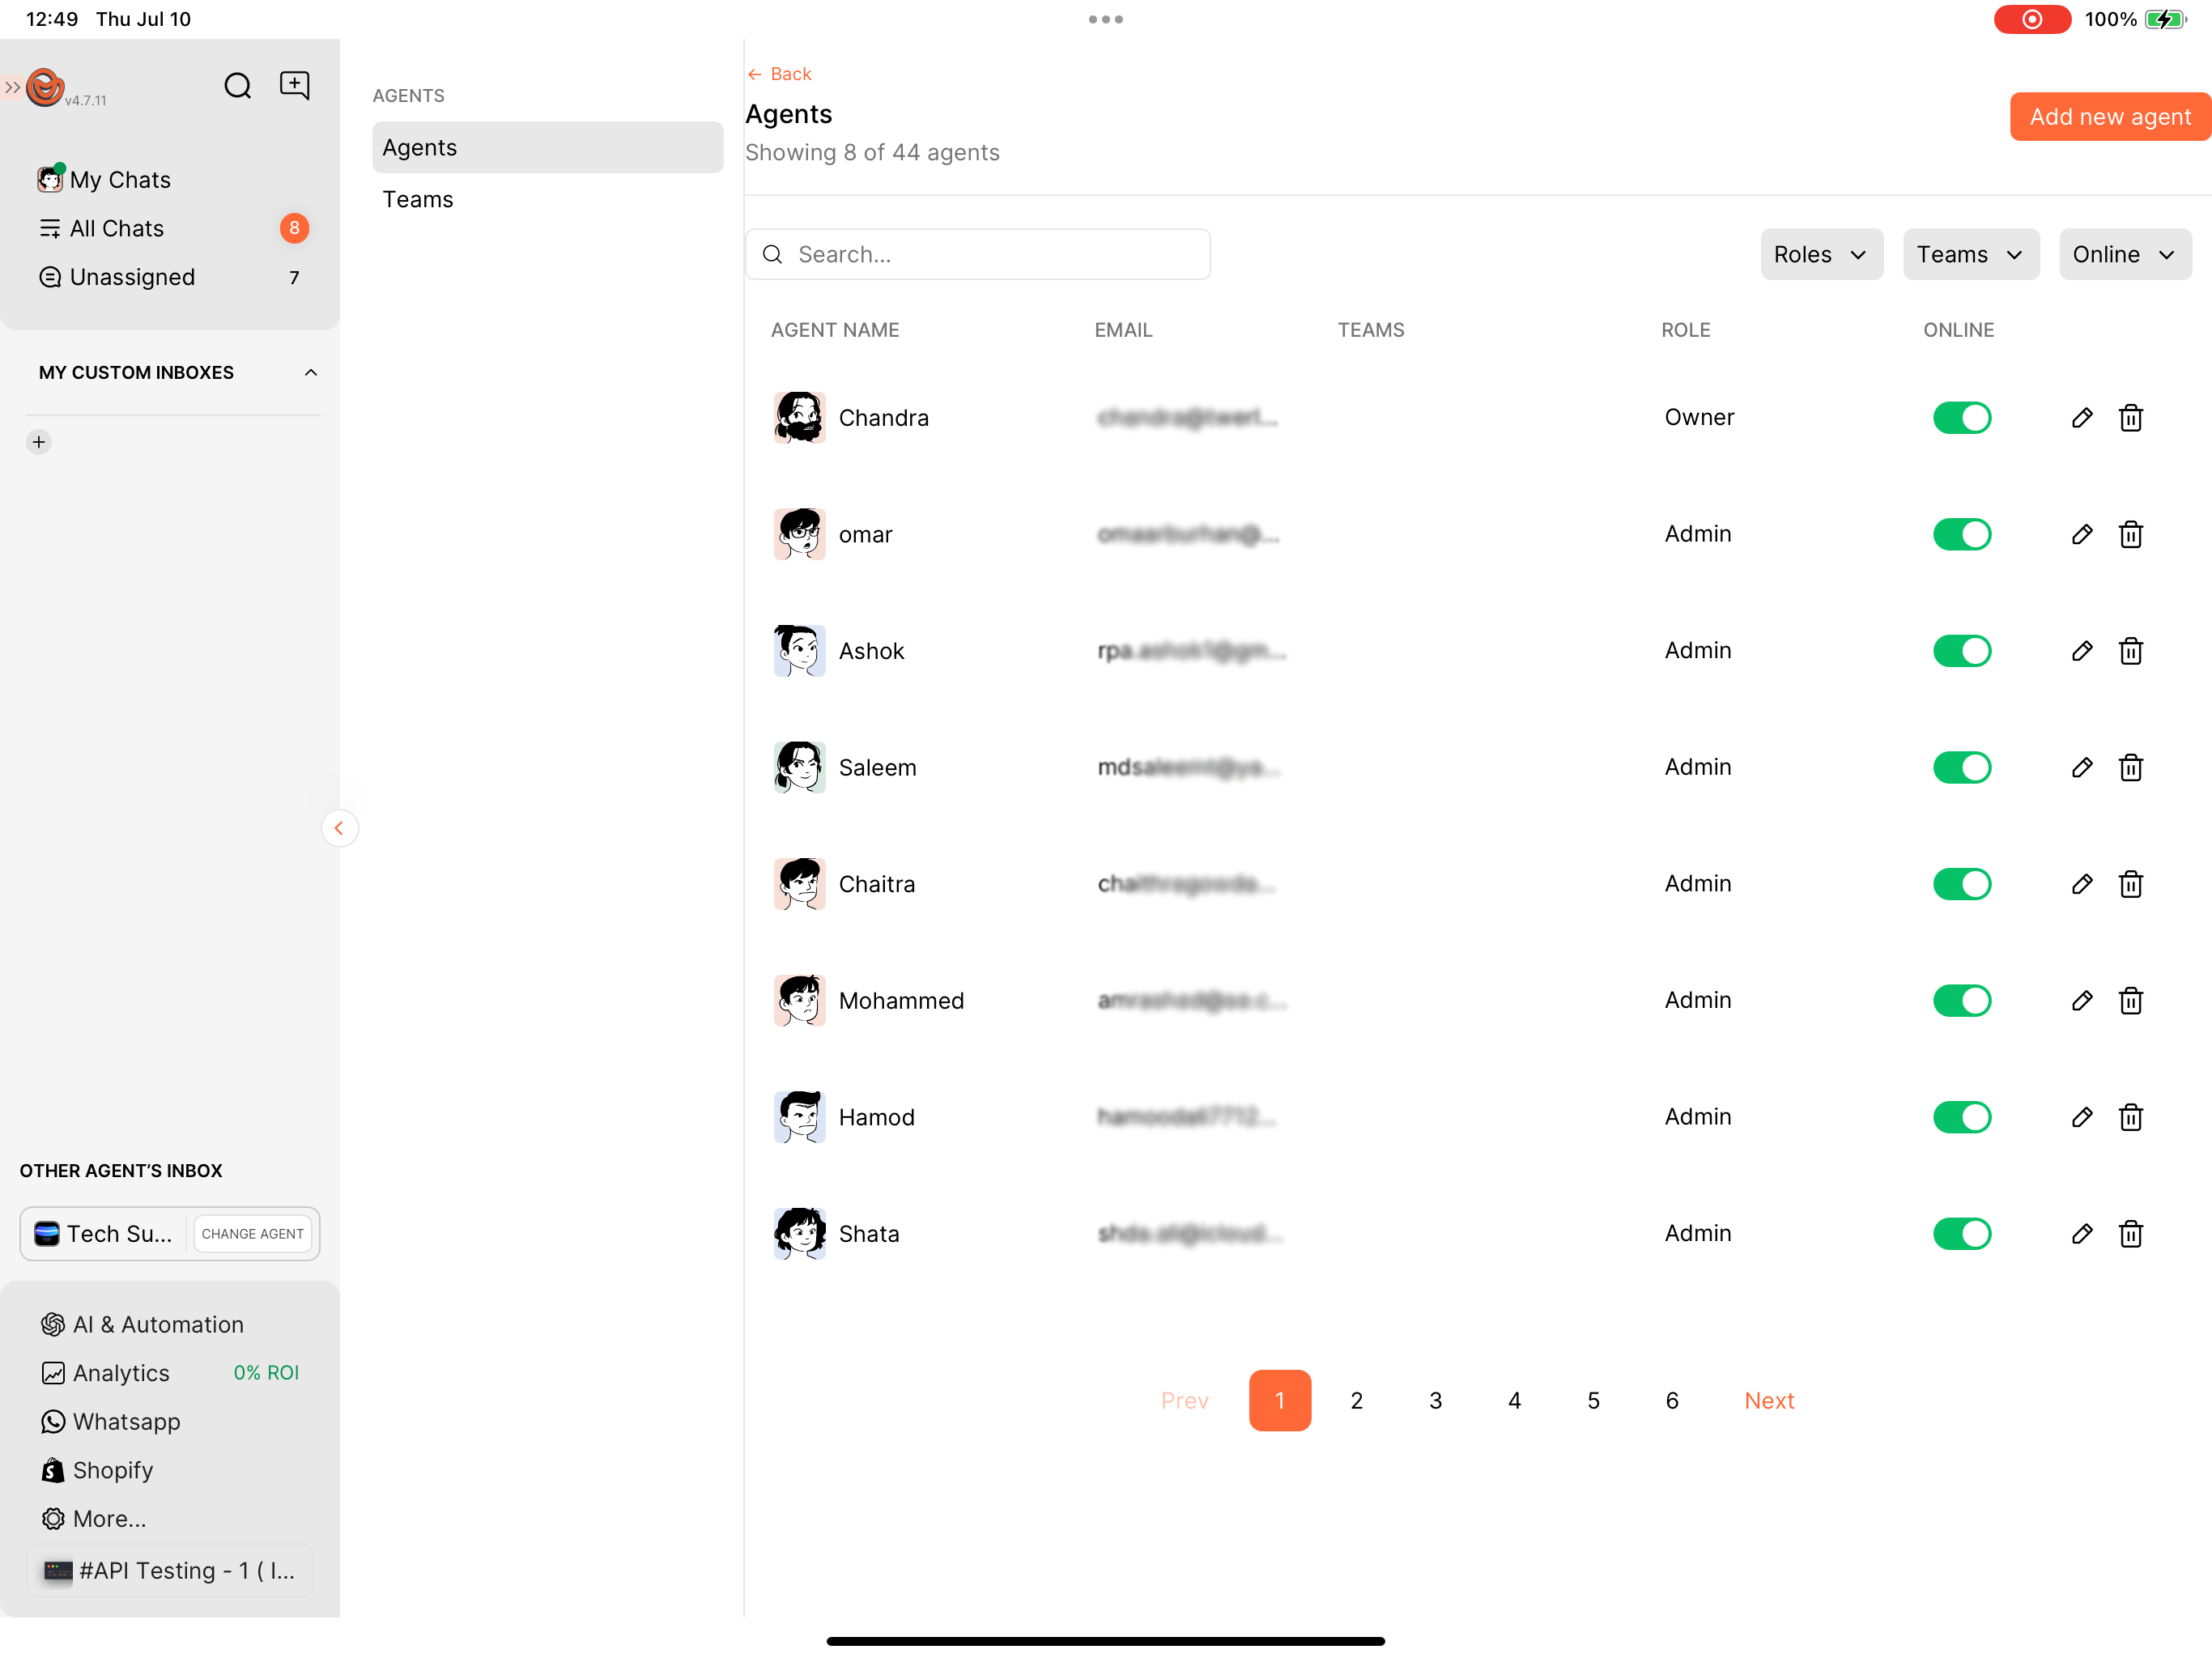Toggle Chaitra's online status switch
This screenshot has height=1658, width=2212.
tap(1961, 884)
